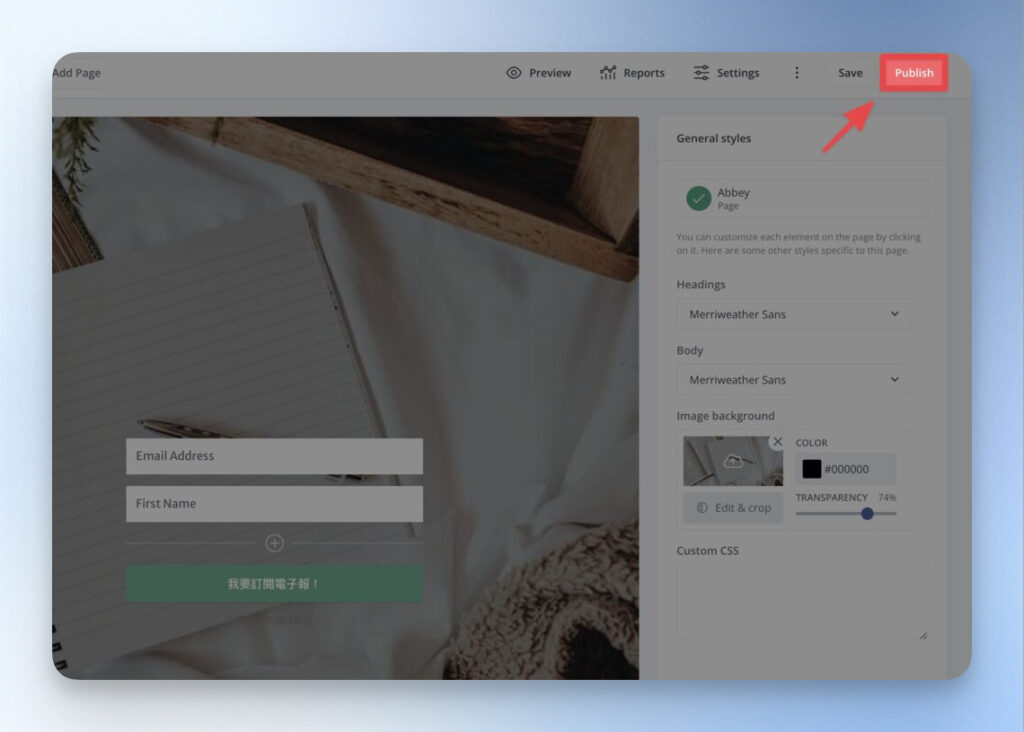Click the Add Page button

(x=77, y=72)
